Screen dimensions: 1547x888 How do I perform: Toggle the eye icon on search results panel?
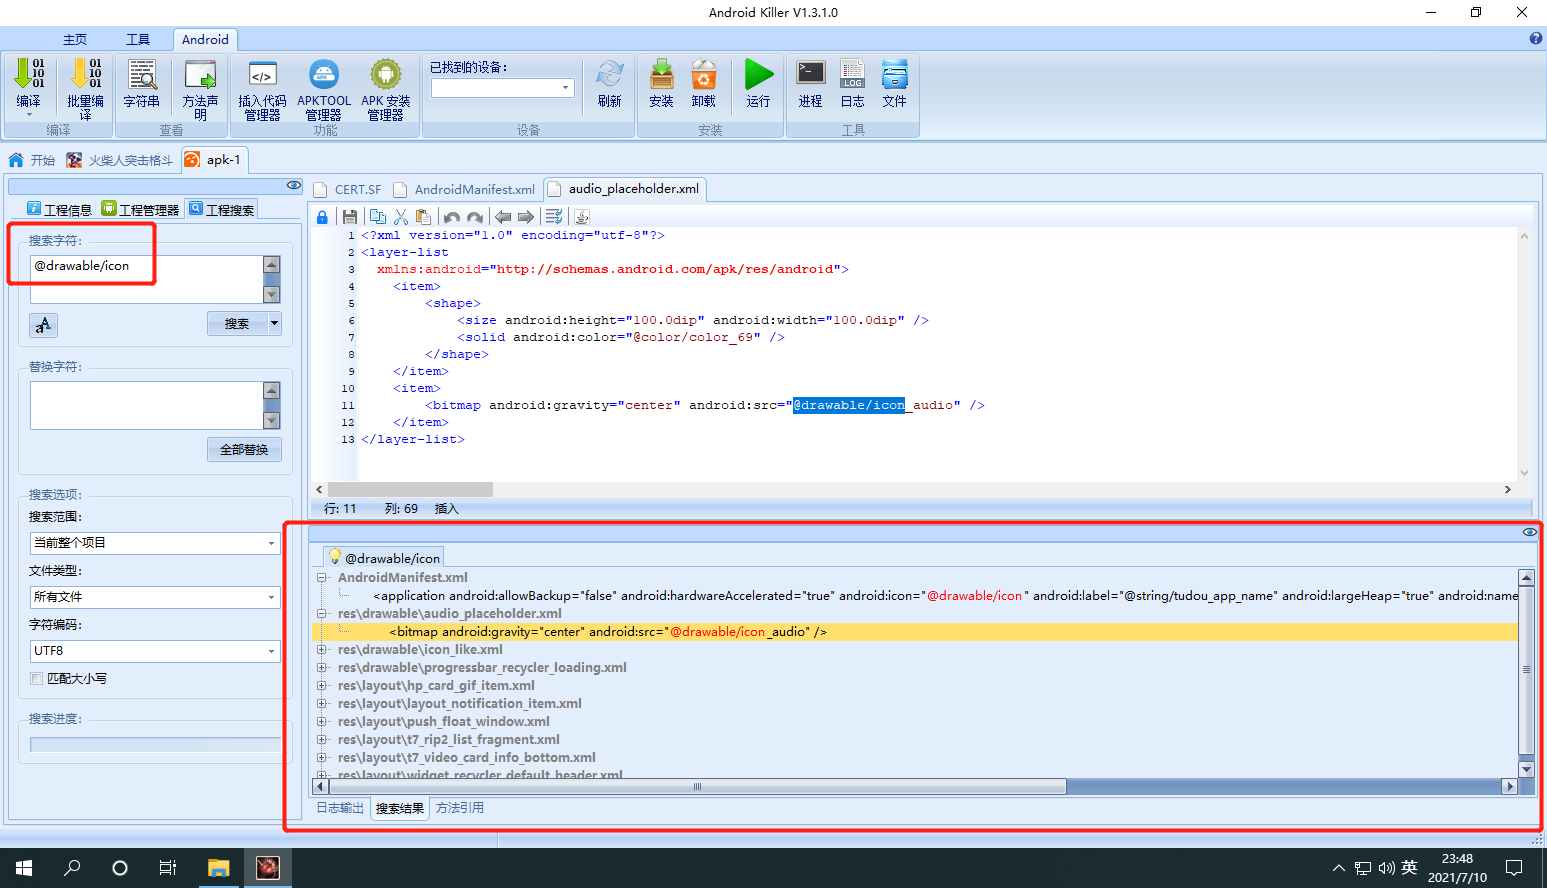coord(1529,532)
